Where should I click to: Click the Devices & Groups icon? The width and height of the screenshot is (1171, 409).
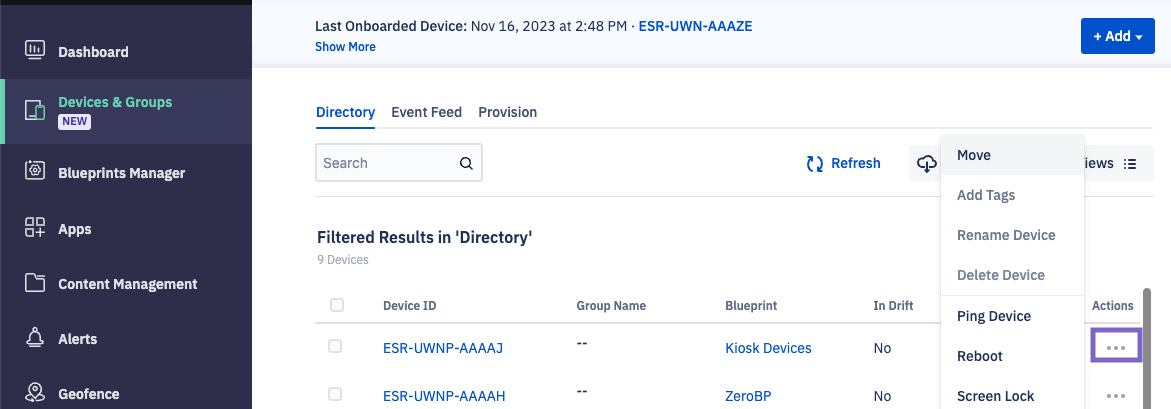(x=35, y=110)
